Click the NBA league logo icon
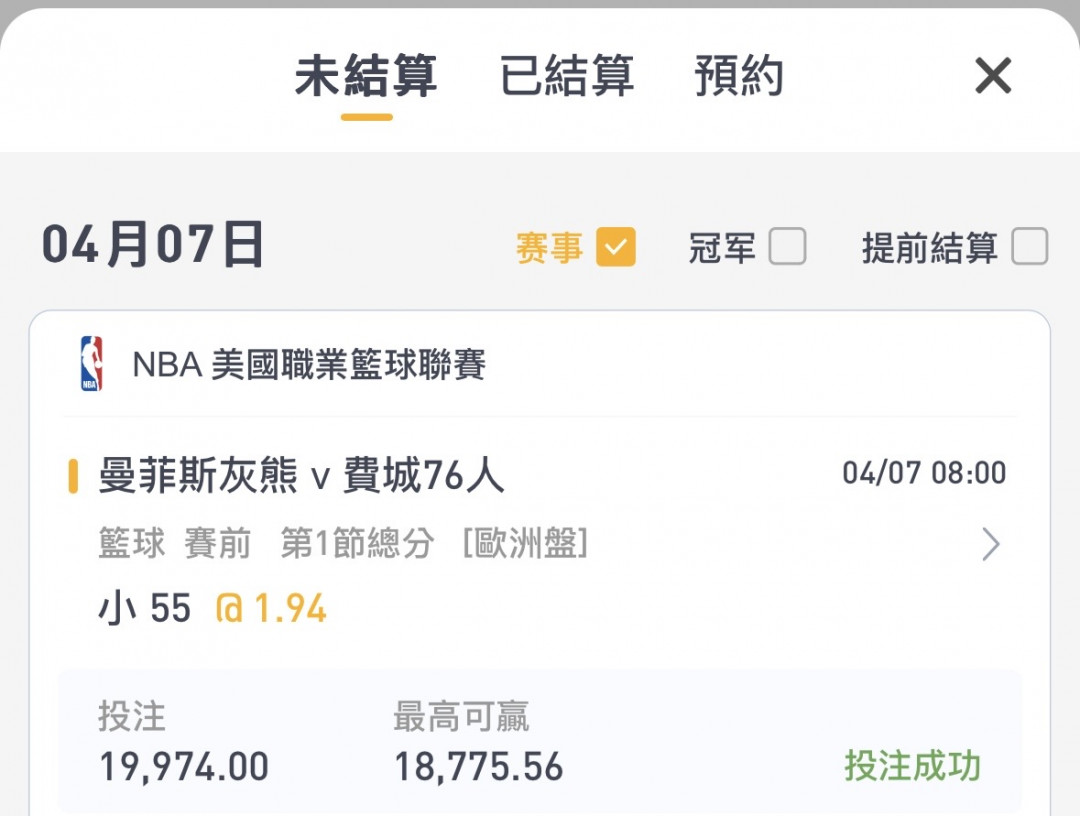 click(x=91, y=364)
